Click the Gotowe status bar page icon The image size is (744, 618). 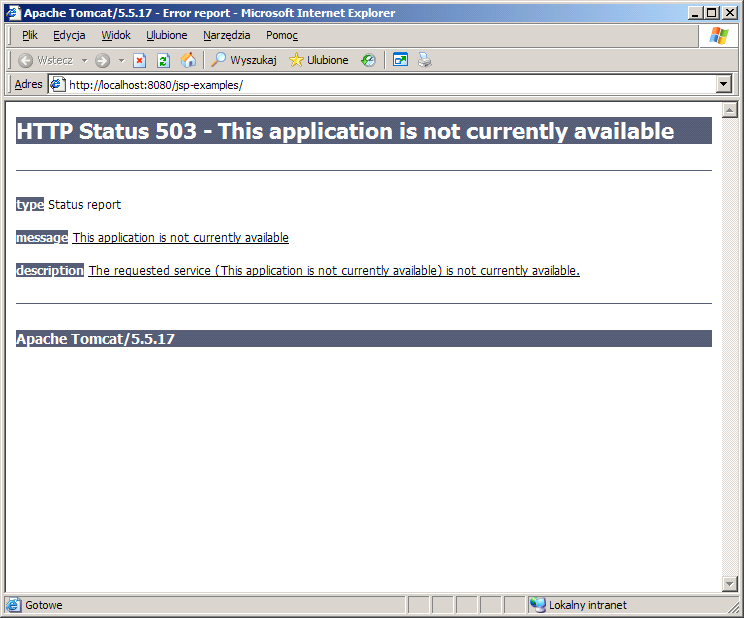point(14,605)
